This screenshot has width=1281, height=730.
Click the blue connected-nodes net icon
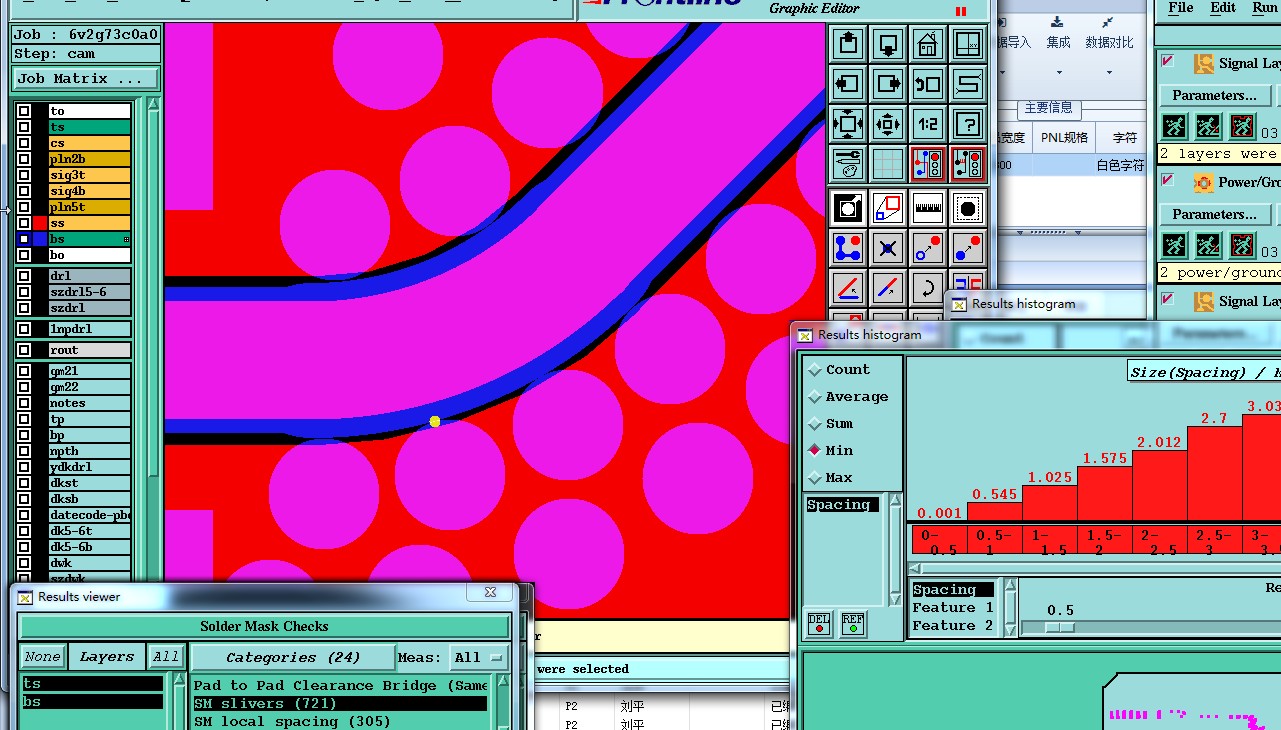point(848,248)
